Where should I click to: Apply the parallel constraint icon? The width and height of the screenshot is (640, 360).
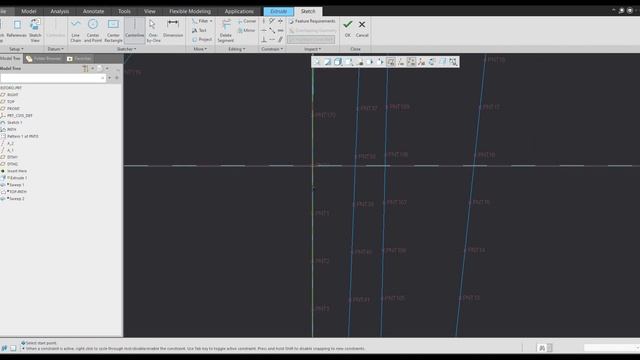click(280, 40)
